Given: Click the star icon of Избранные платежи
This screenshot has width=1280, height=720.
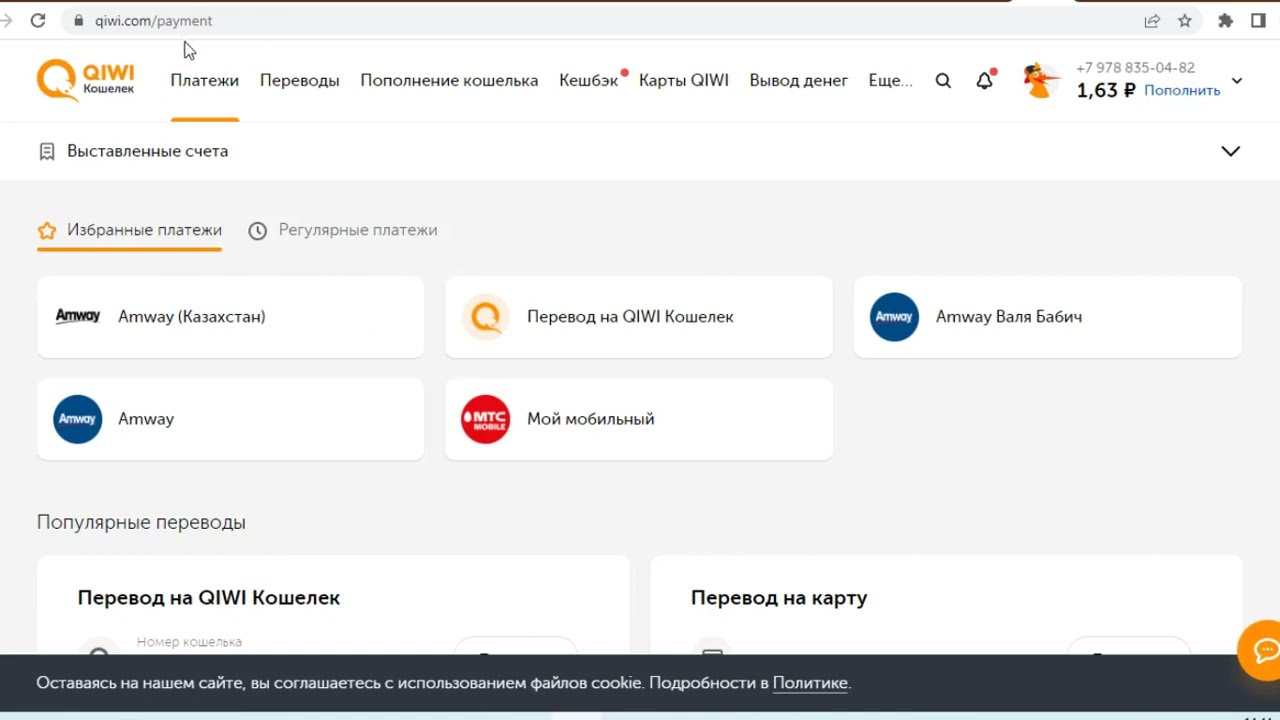Looking at the screenshot, I should (x=47, y=231).
